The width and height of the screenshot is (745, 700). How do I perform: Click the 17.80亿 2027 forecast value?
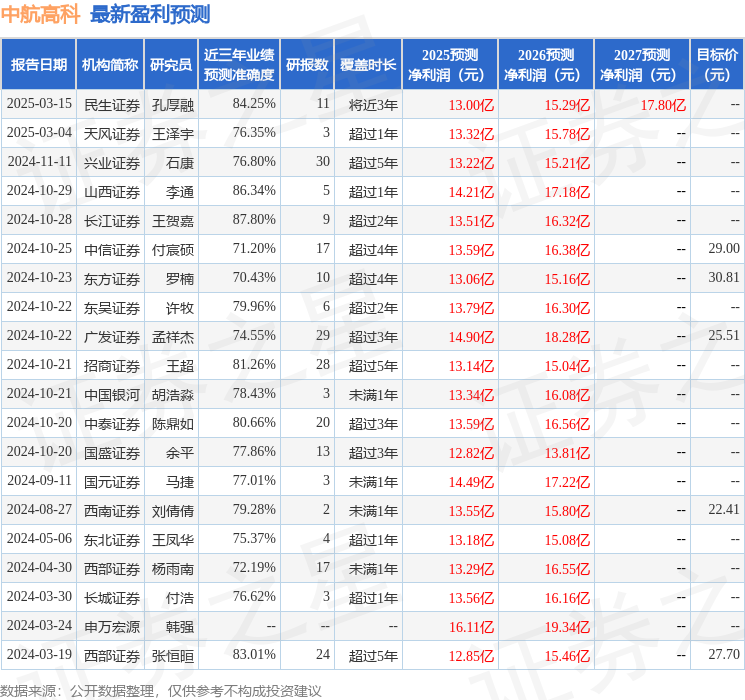(x=663, y=105)
